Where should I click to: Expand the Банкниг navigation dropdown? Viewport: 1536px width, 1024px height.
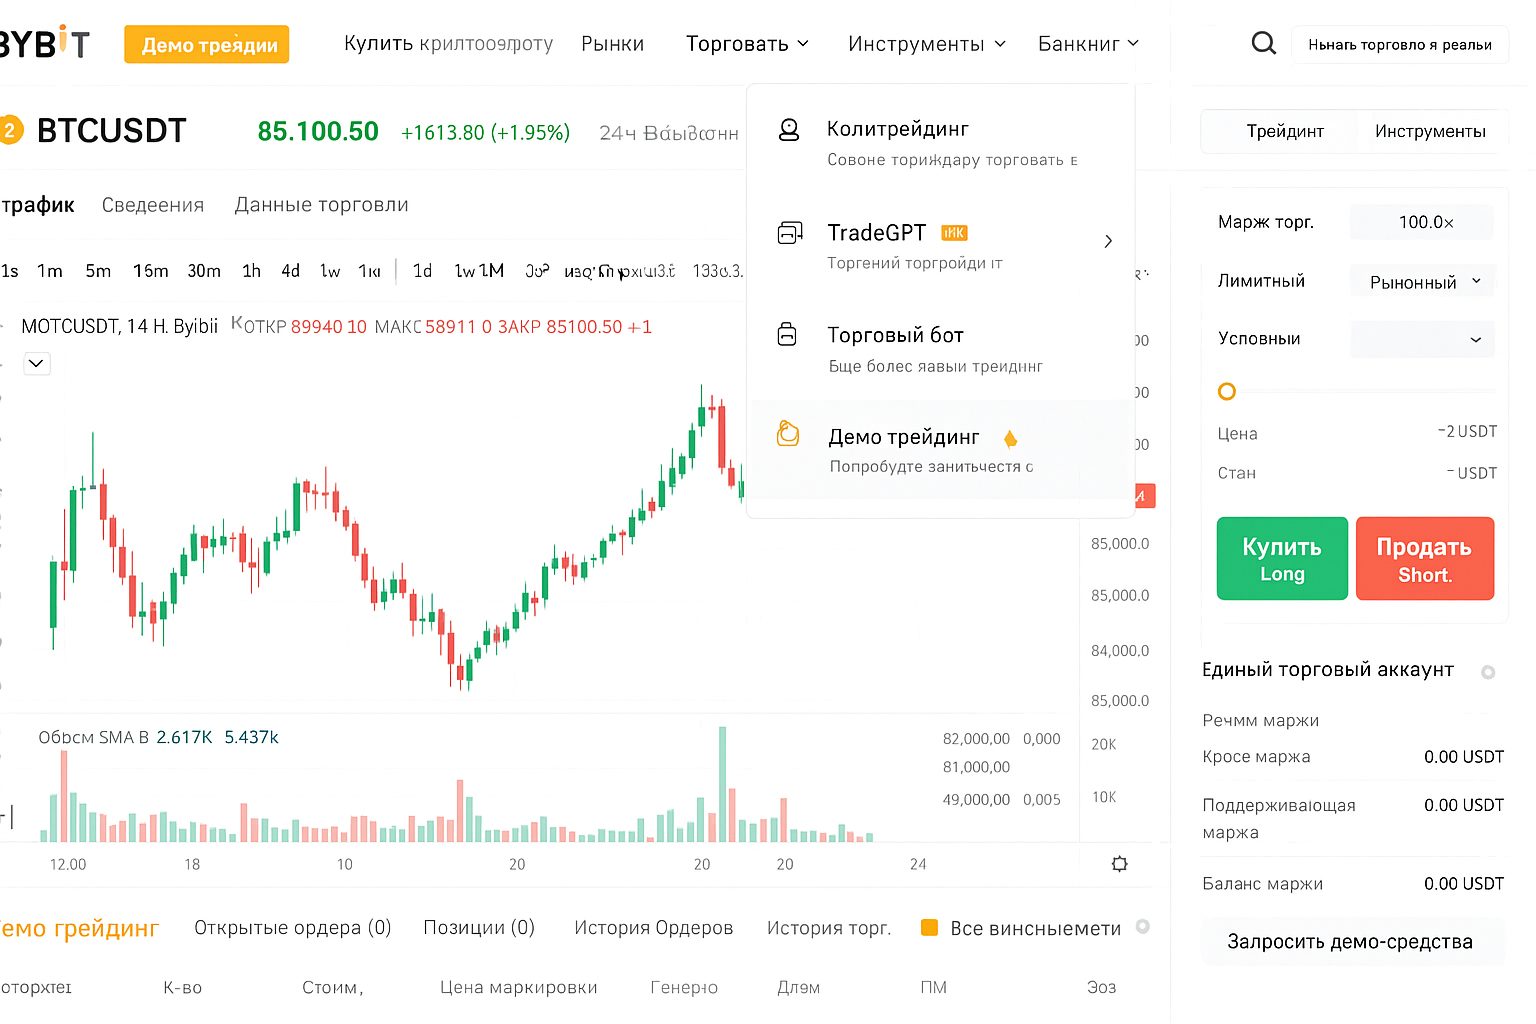point(1088,44)
